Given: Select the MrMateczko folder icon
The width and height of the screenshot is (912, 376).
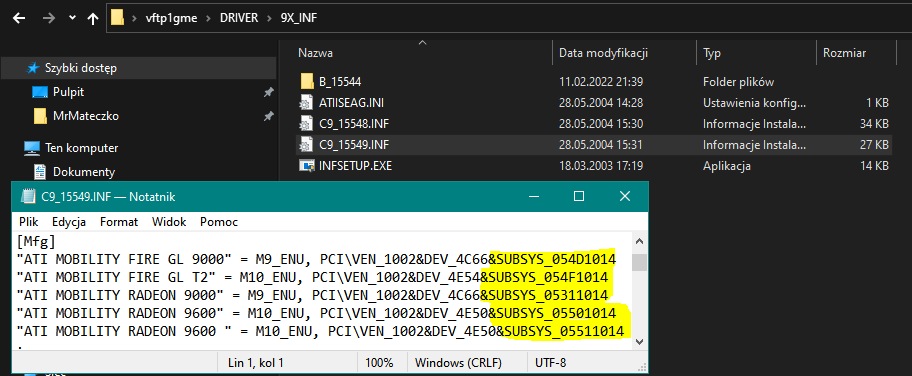Looking at the screenshot, I should tap(40, 116).
